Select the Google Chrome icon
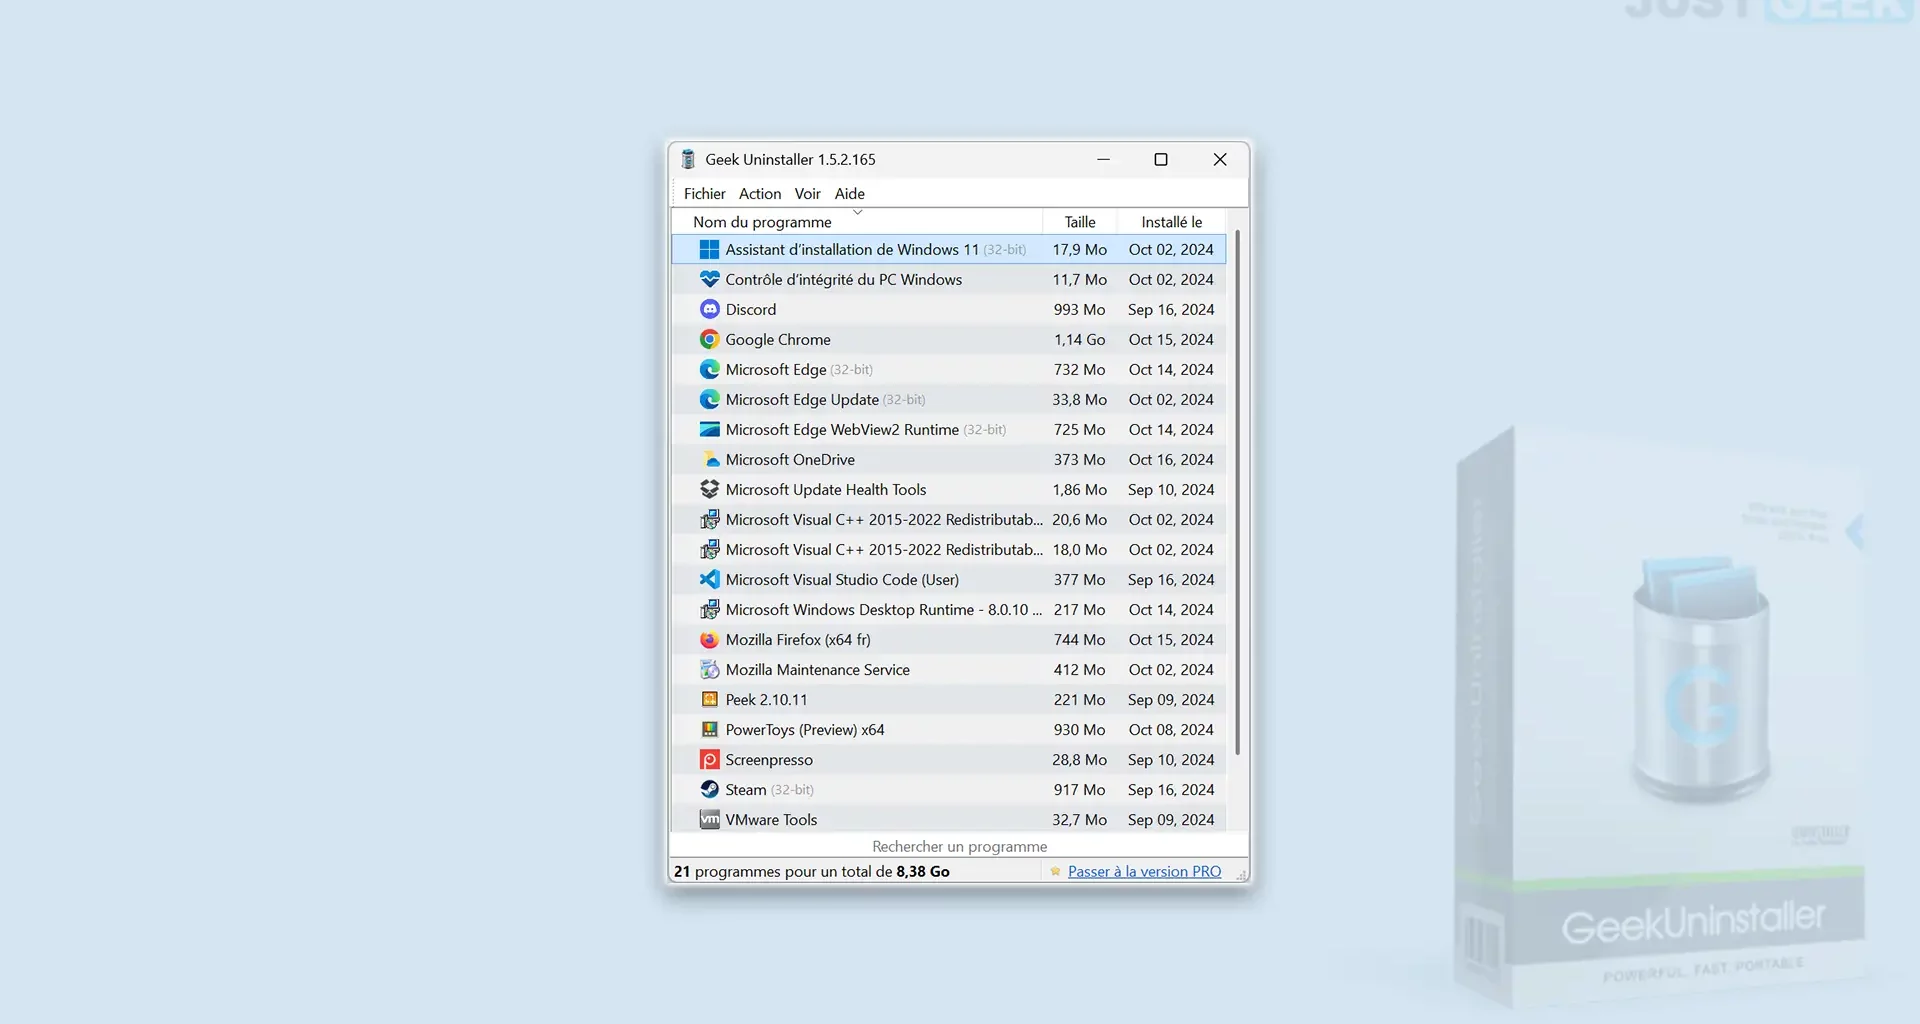 pyautogui.click(x=709, y=339)
